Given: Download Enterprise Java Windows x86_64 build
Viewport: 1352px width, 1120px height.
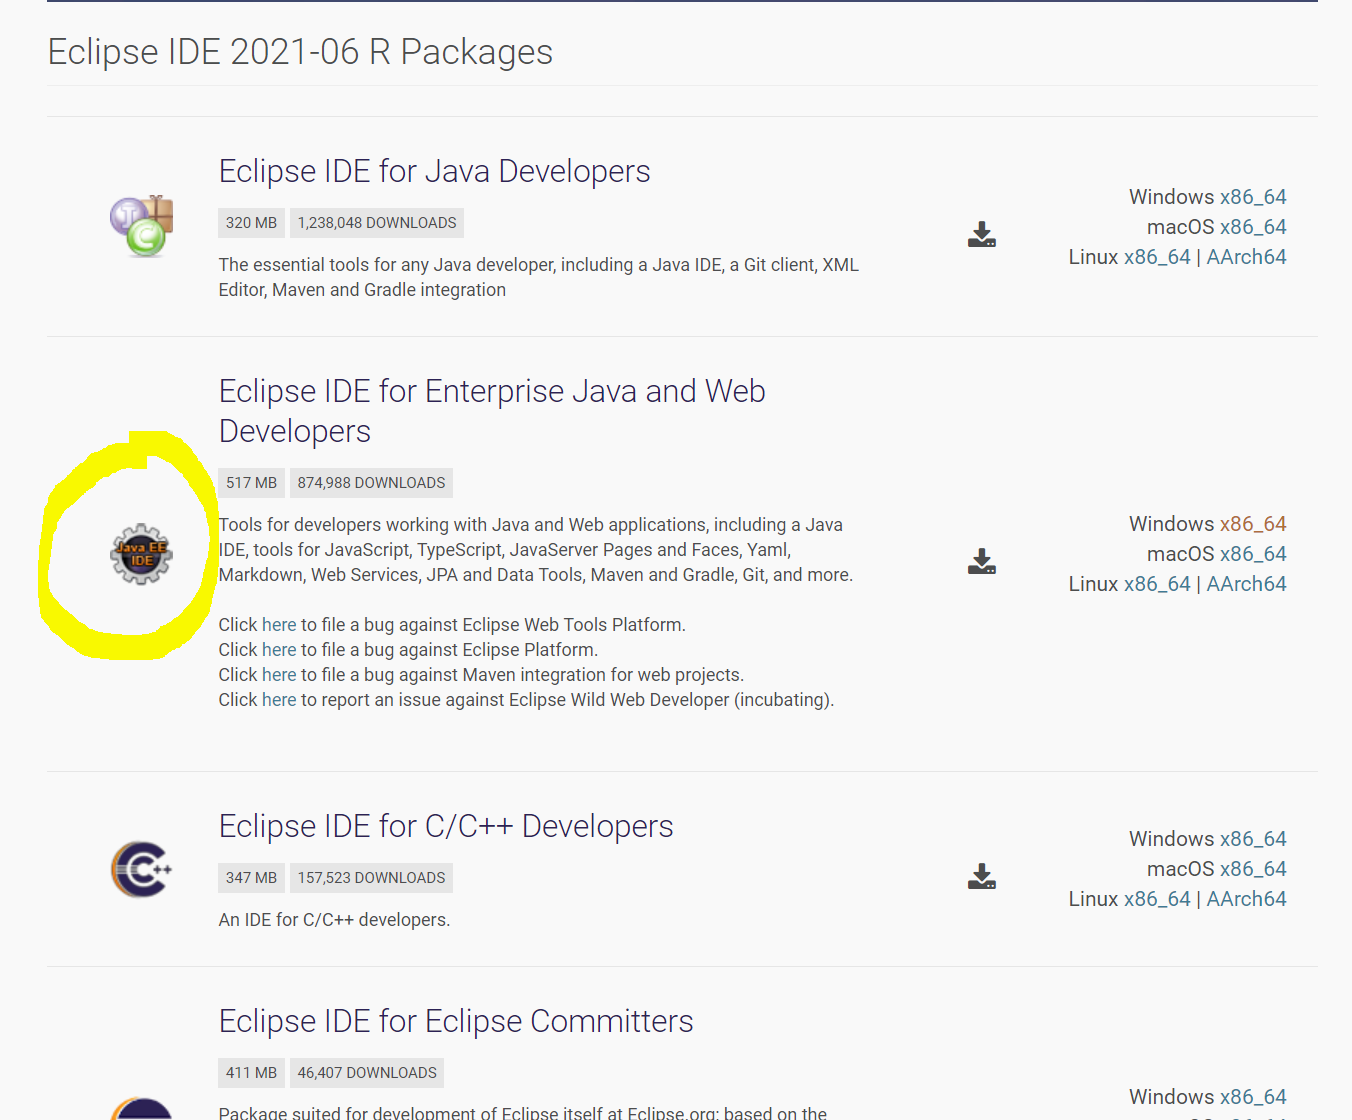Looking at the screenshot, I should [x=1253, y=524].
